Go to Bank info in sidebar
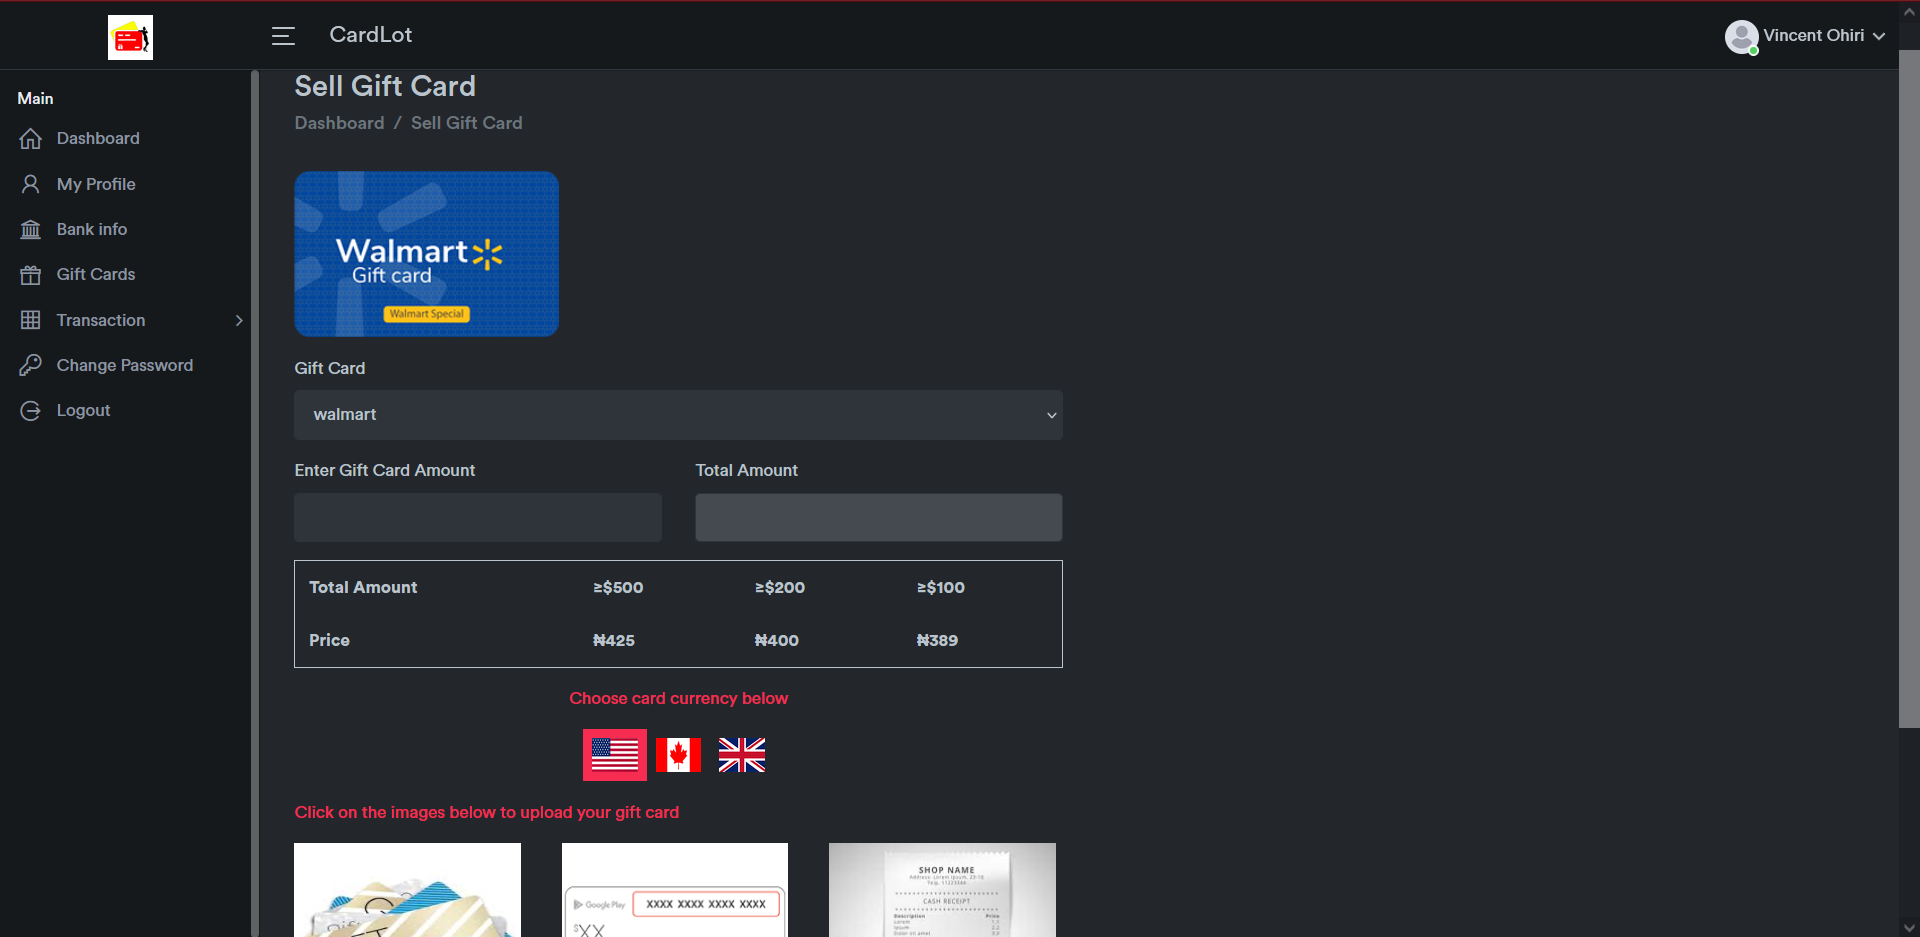Screen dimensions: 1920x937 point(92,229)
